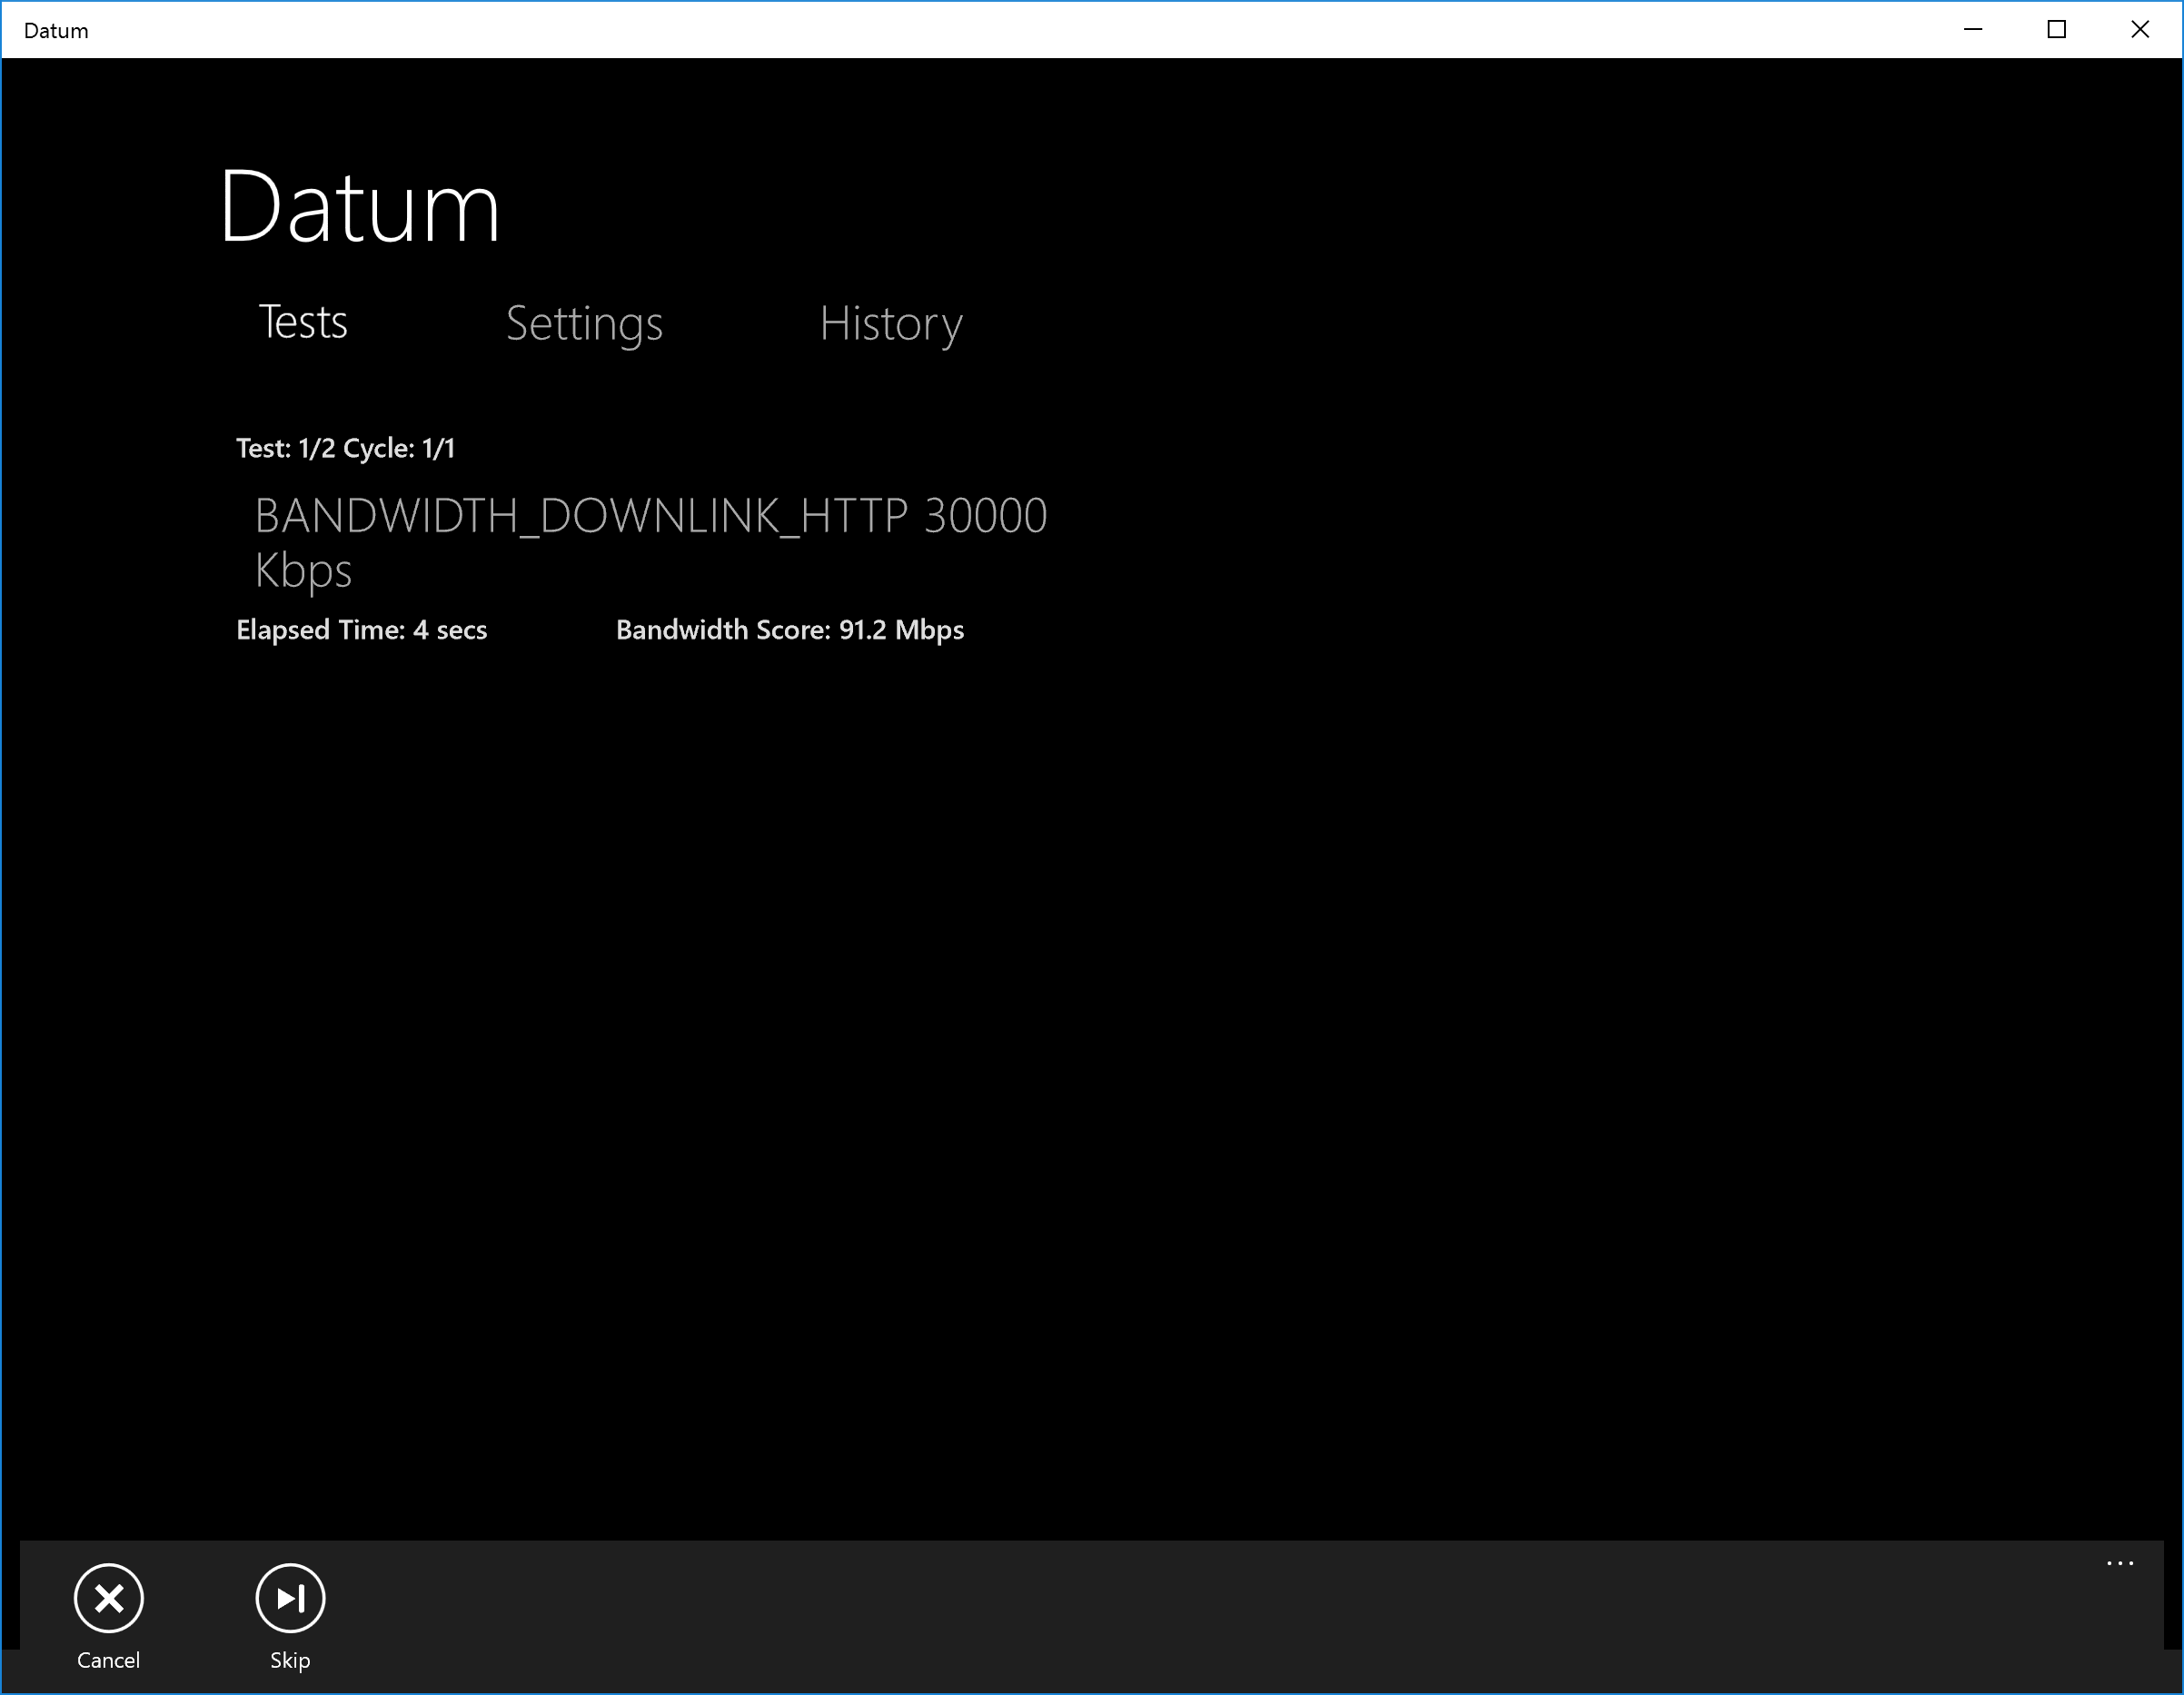Click the Kbps unit text line
2184x1695 pixels.
tap(303, 571)
